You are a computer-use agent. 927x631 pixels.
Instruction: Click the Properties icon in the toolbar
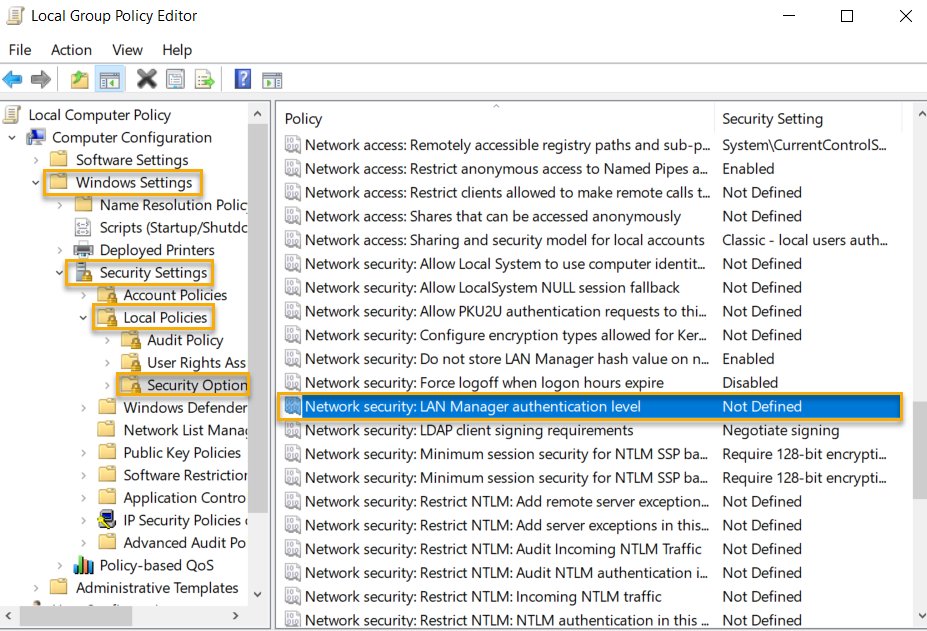176,79
